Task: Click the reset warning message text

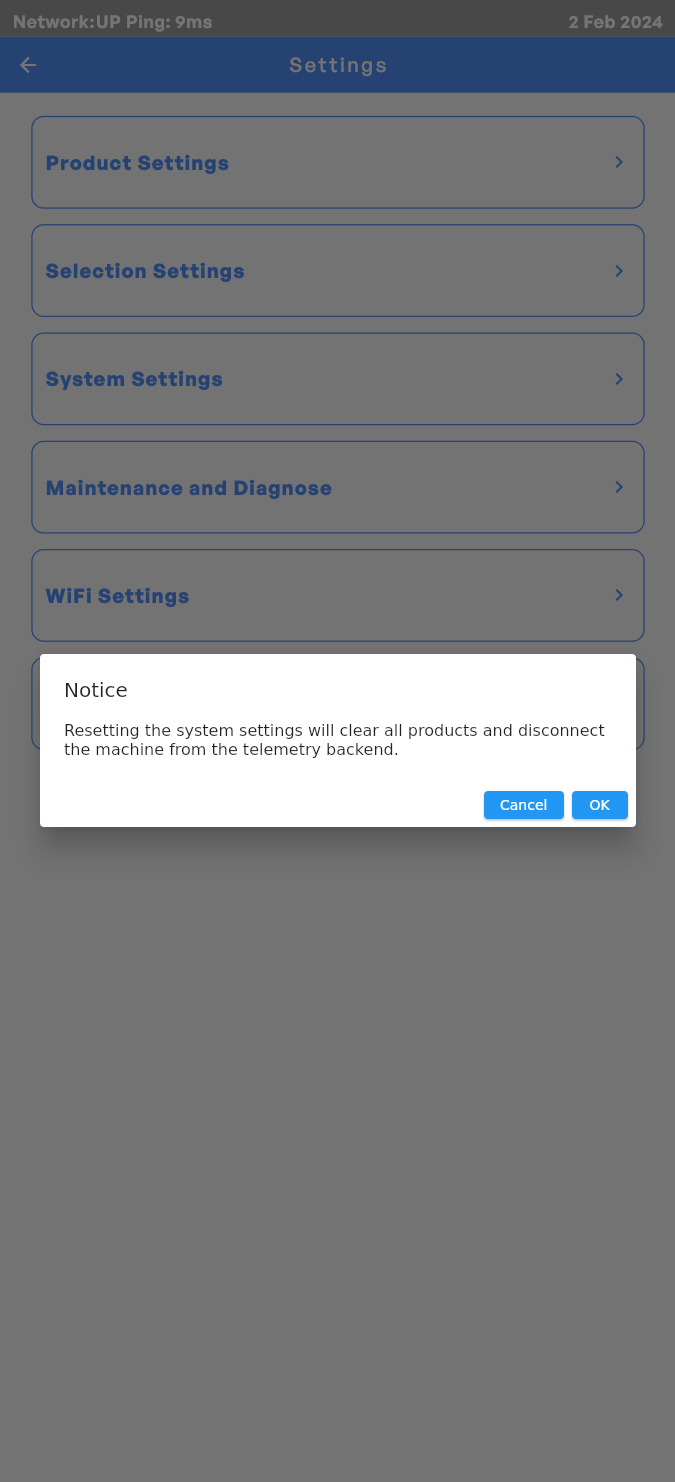Action: [x=334, y=740]
